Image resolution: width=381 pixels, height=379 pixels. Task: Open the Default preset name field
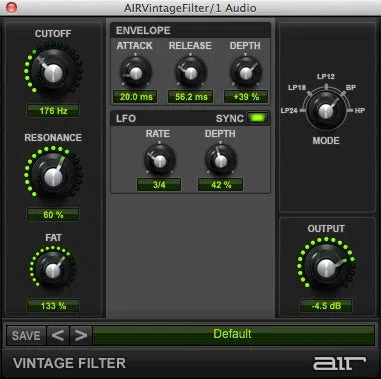[233, 334]
